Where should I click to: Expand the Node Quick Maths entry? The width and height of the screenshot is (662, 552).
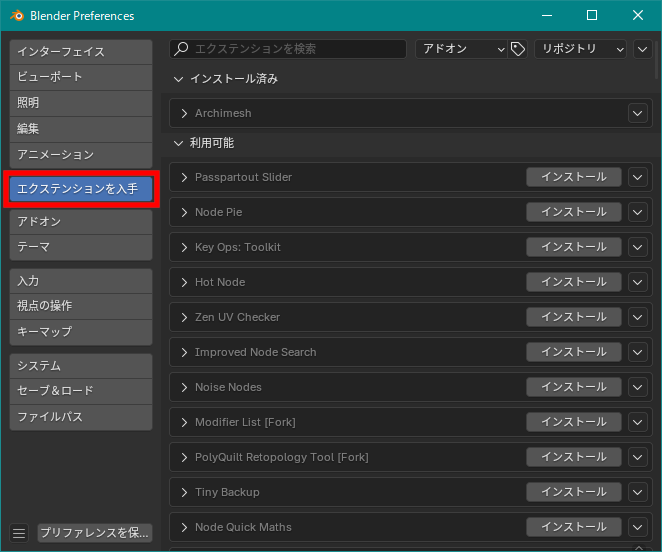184,528
